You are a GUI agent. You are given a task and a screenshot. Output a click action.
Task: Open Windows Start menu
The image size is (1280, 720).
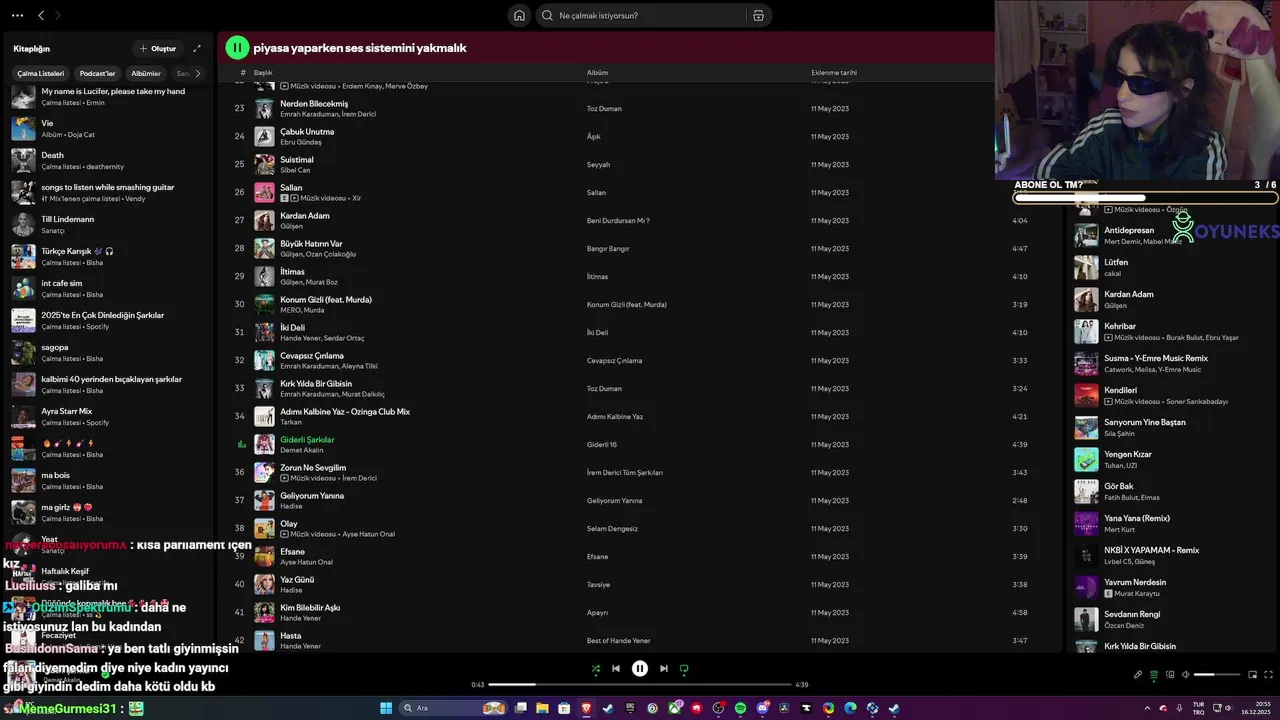(386, 708)
